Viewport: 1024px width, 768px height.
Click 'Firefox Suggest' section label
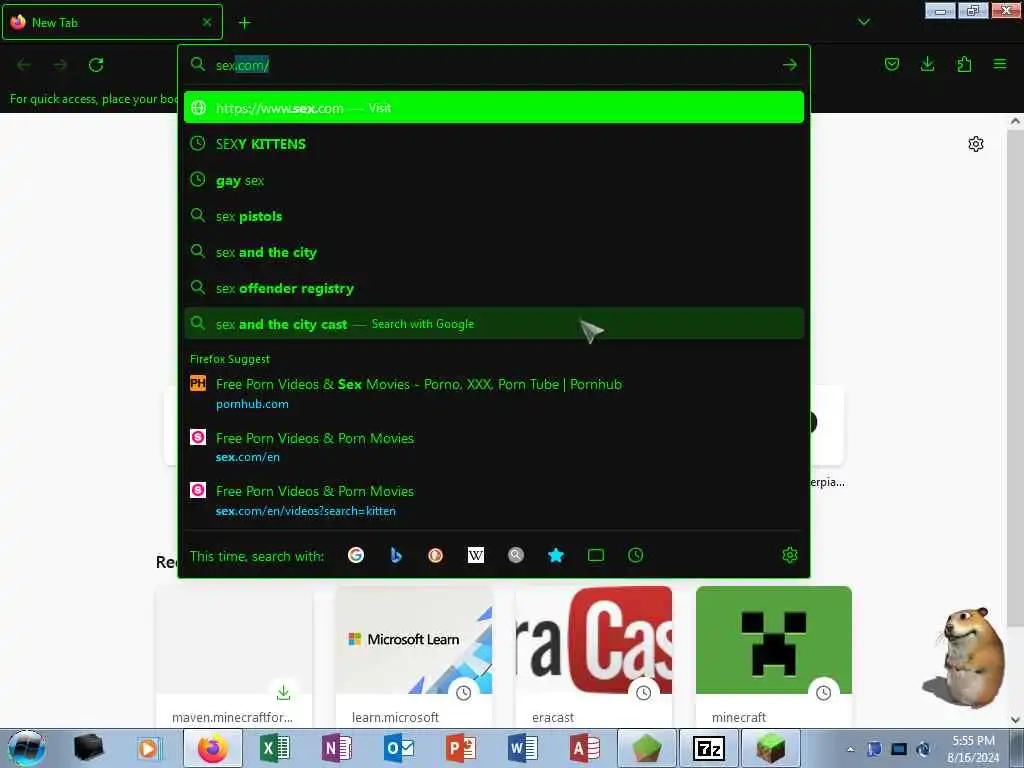230,359
